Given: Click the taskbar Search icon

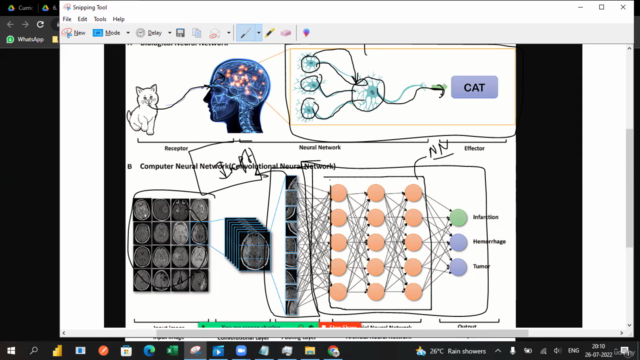Looking at the screenshot, I should tap(34, 351).
